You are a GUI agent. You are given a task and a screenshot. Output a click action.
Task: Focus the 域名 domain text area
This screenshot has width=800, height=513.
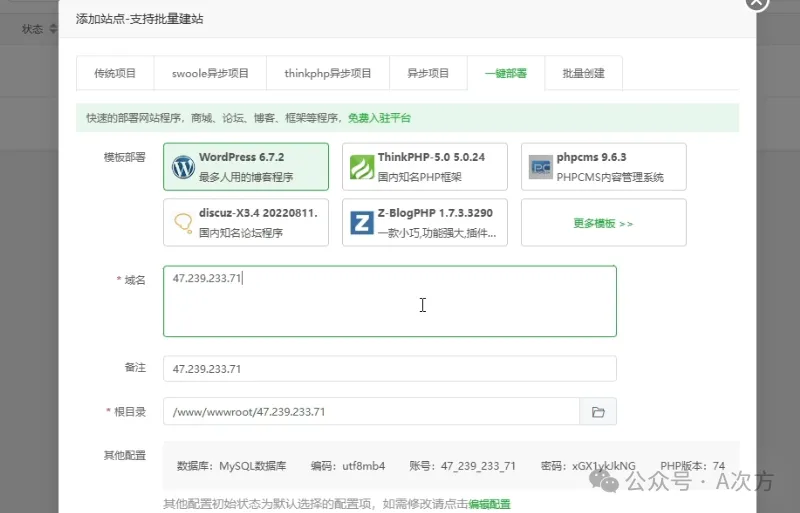(390, 301)
